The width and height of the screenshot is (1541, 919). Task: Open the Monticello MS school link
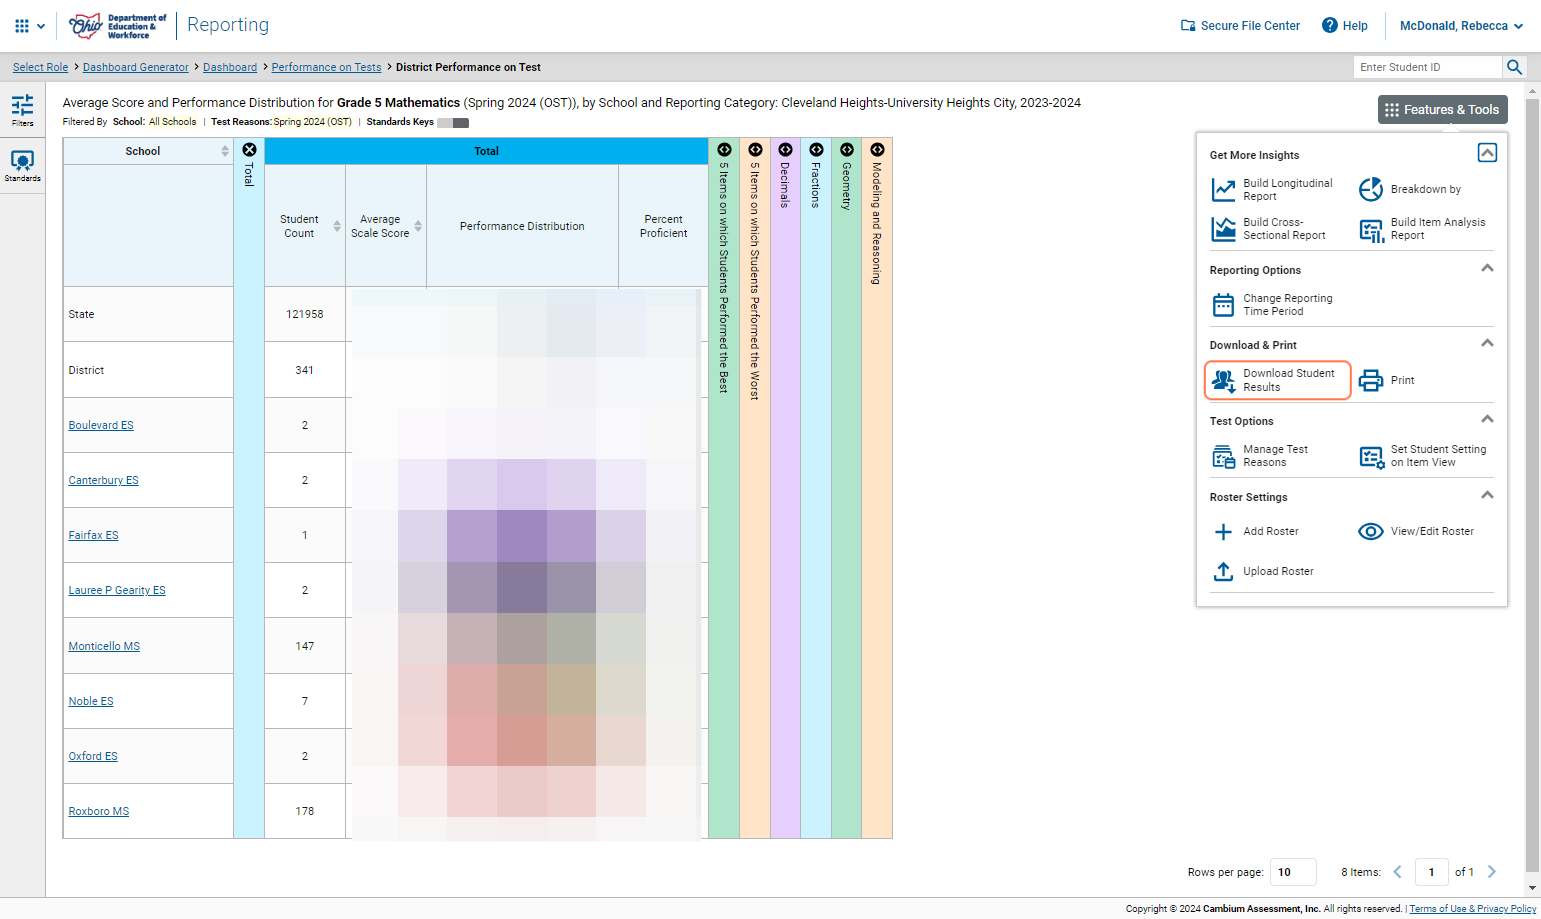(104, 646)
